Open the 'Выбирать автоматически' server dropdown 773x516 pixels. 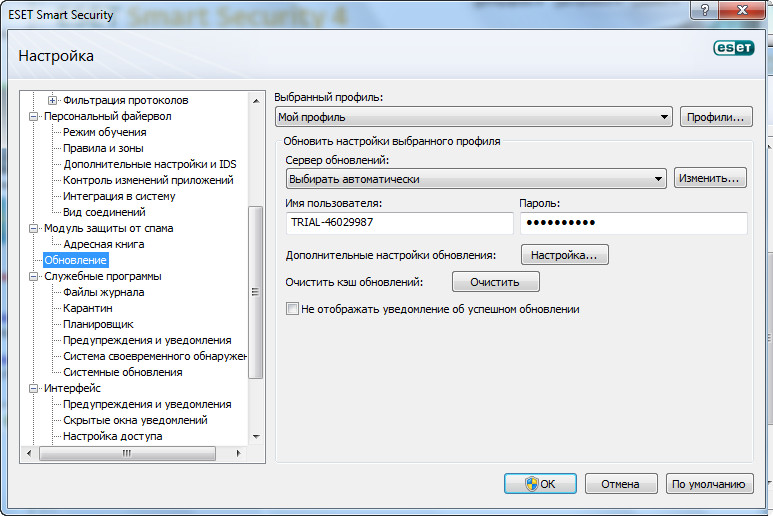pos(476,179)
